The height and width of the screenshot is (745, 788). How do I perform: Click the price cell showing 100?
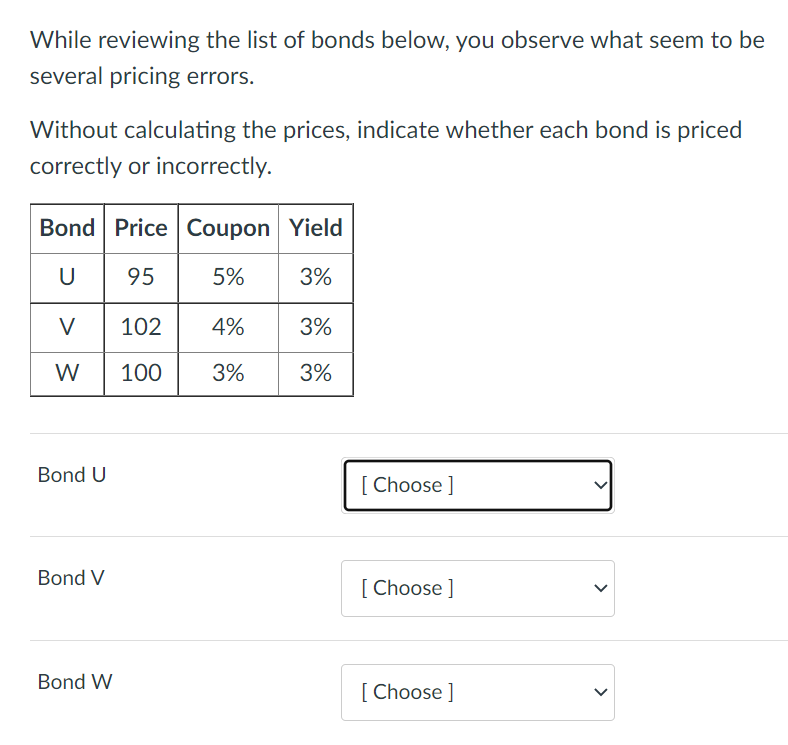141,374
